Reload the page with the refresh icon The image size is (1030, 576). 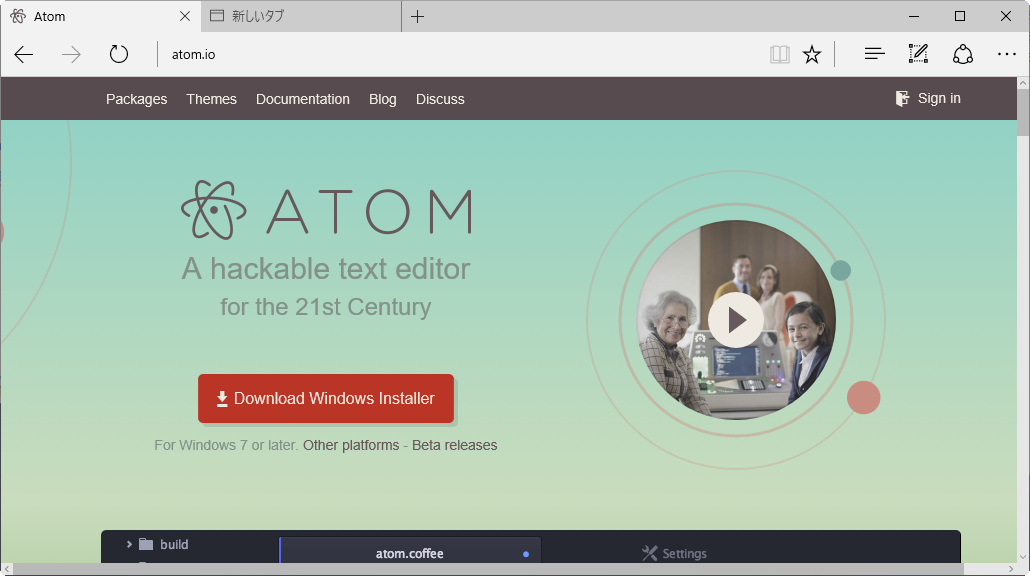tap(119, 54)
